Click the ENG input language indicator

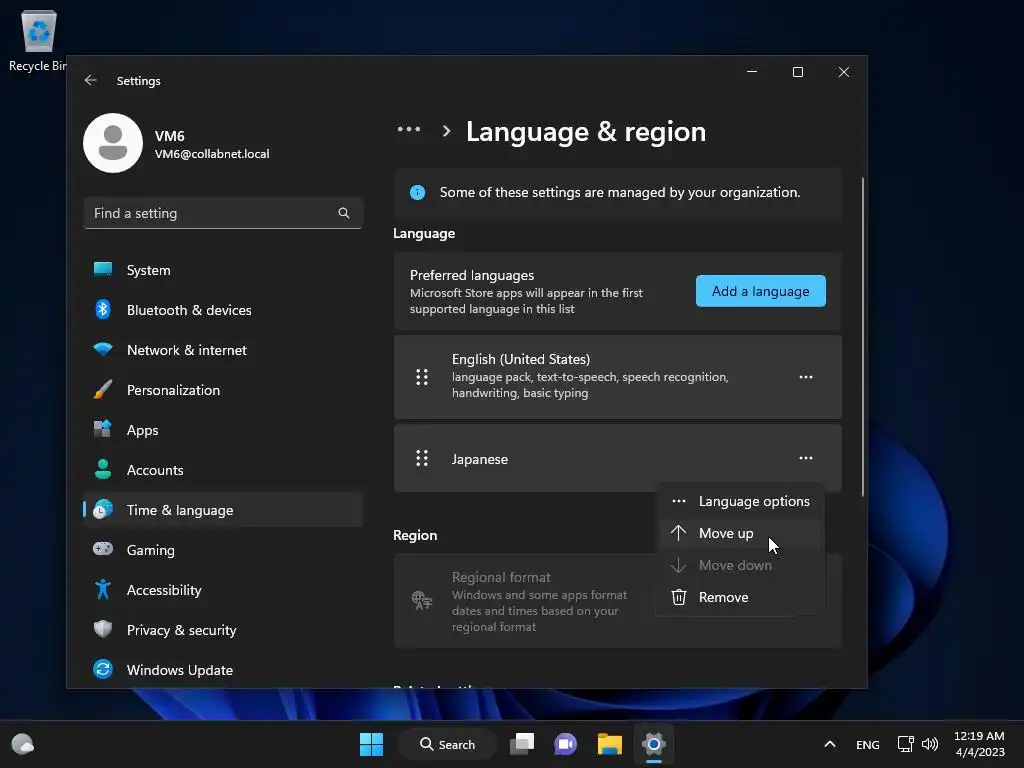coord(868,744)
